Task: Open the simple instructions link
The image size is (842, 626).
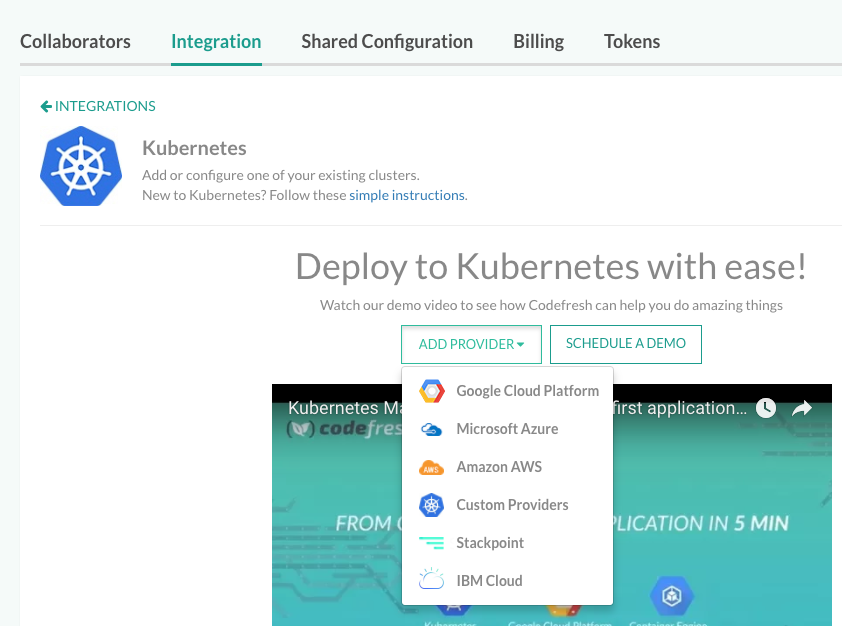Action: [407, 195]
